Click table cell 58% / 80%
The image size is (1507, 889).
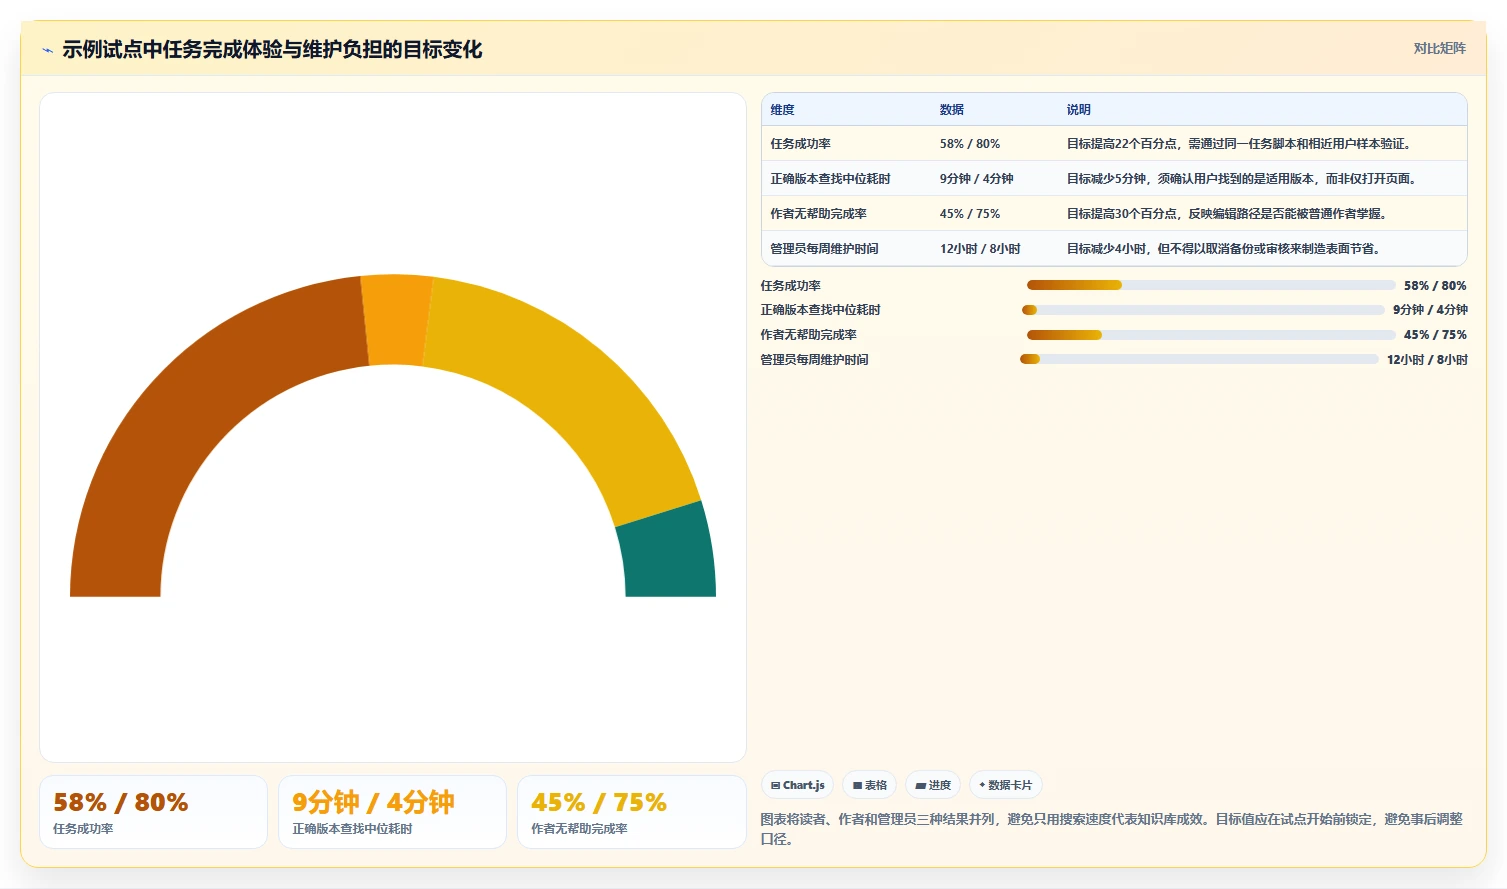point(969,144)
